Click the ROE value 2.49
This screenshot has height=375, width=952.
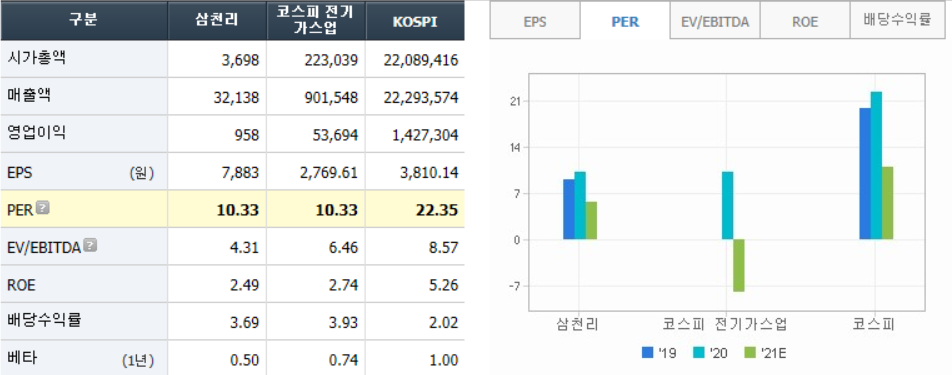point(245,286)
